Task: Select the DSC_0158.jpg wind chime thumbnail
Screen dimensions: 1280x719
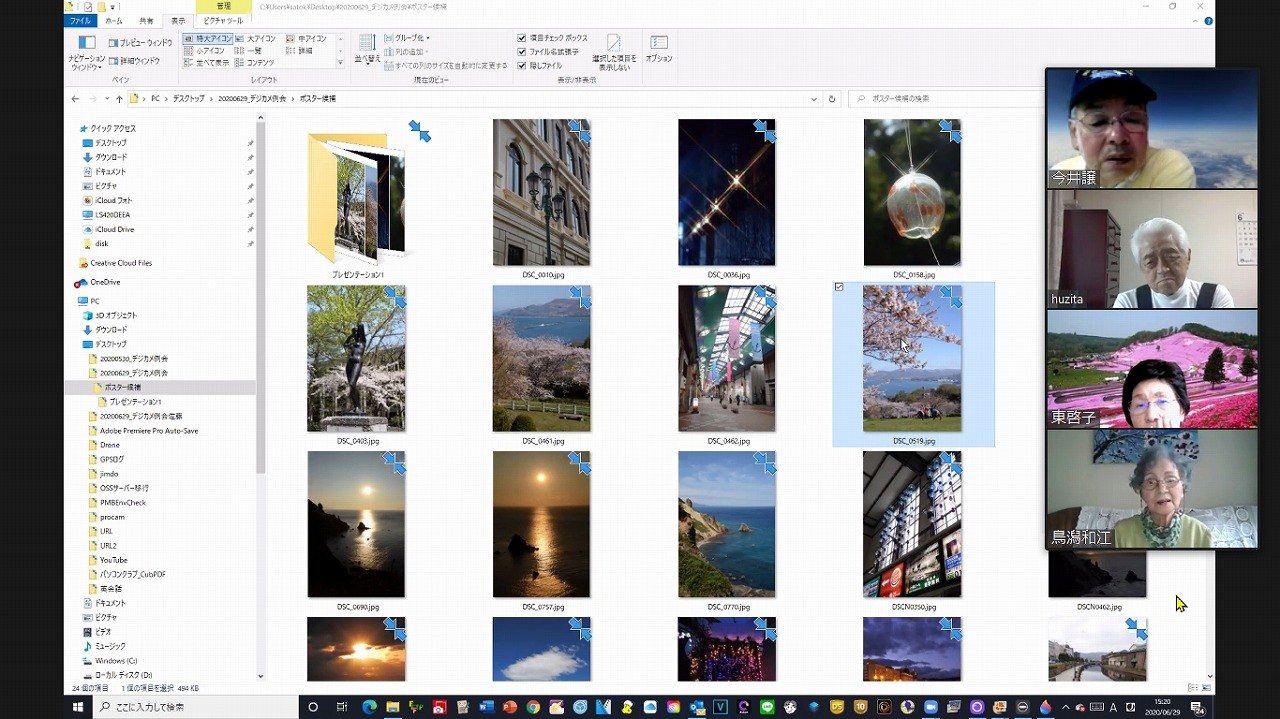Action: click(912, 193)
